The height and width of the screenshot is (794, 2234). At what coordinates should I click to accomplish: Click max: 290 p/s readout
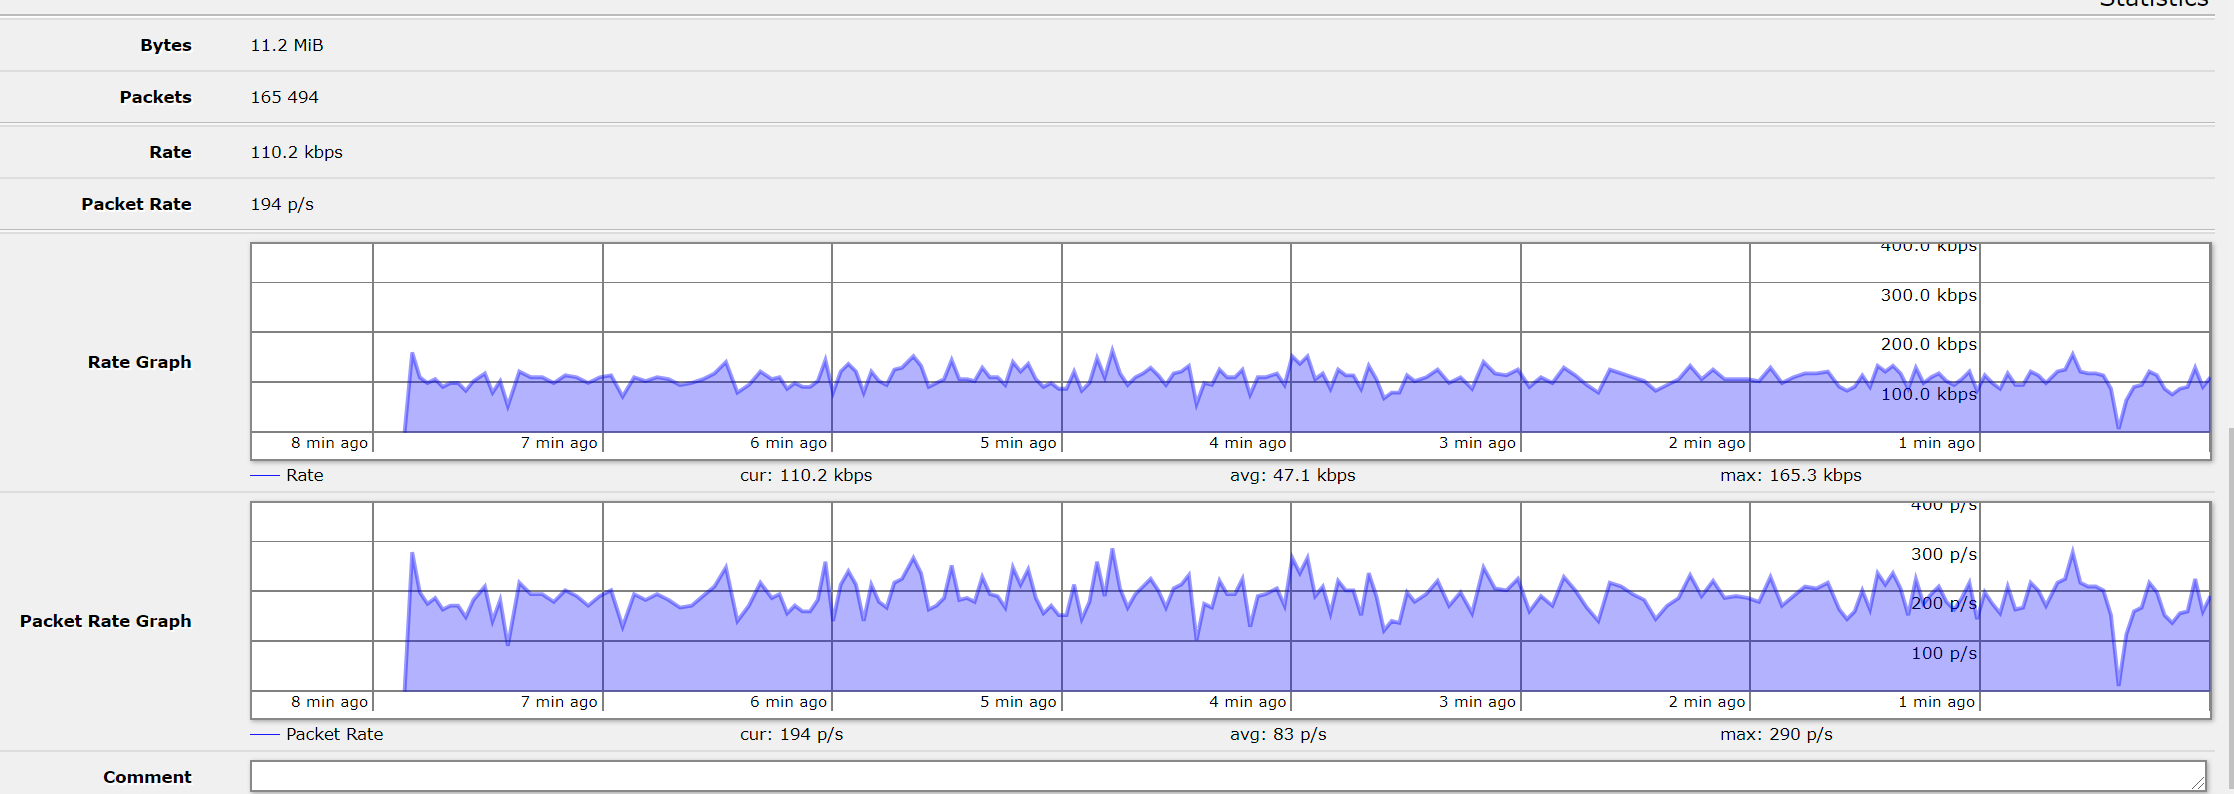pos(1776,734)
